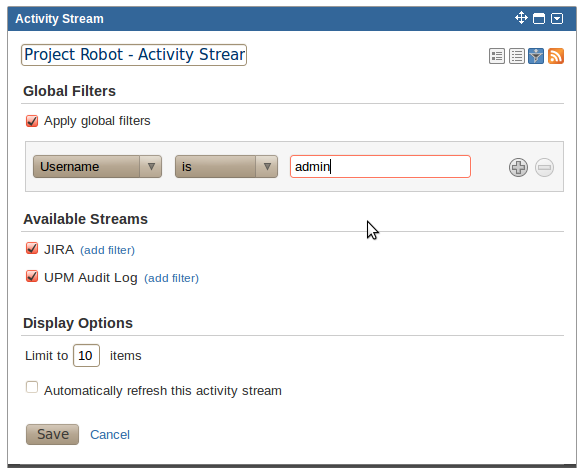Add another global filter with plus icon

pyautogui.click(x=518, y=167)
